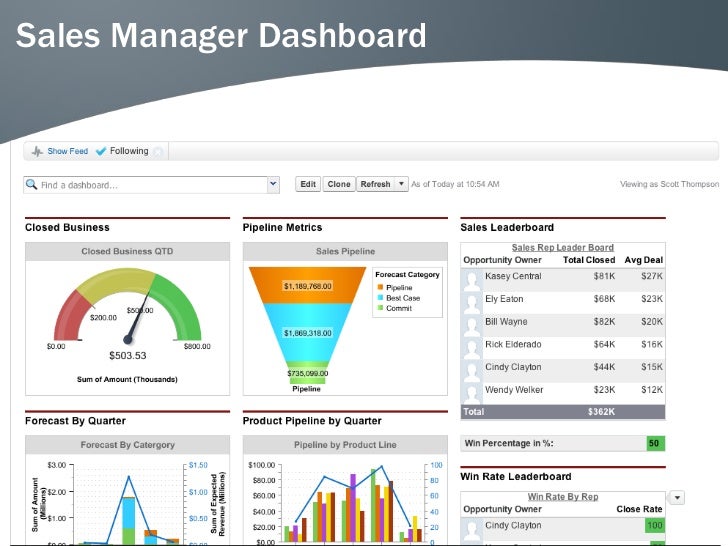The height and width of the screenshot is (546, 728).
Task: Open the Find a dashboard dropdown arrow
Action: pyautogui.click(x=273, y=184)
